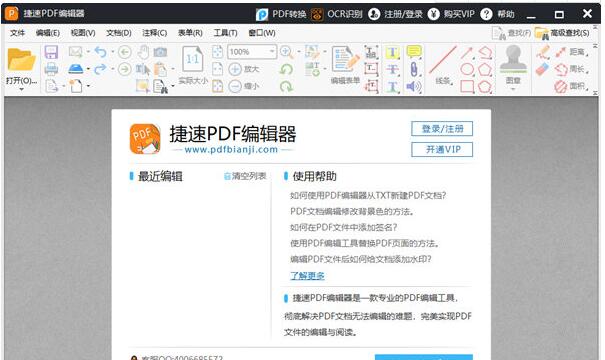The width and height of the screenshot is (605, 360).
Task: Click the Actual Size 1:1 page icon
Action: click(x=193, y=59)
